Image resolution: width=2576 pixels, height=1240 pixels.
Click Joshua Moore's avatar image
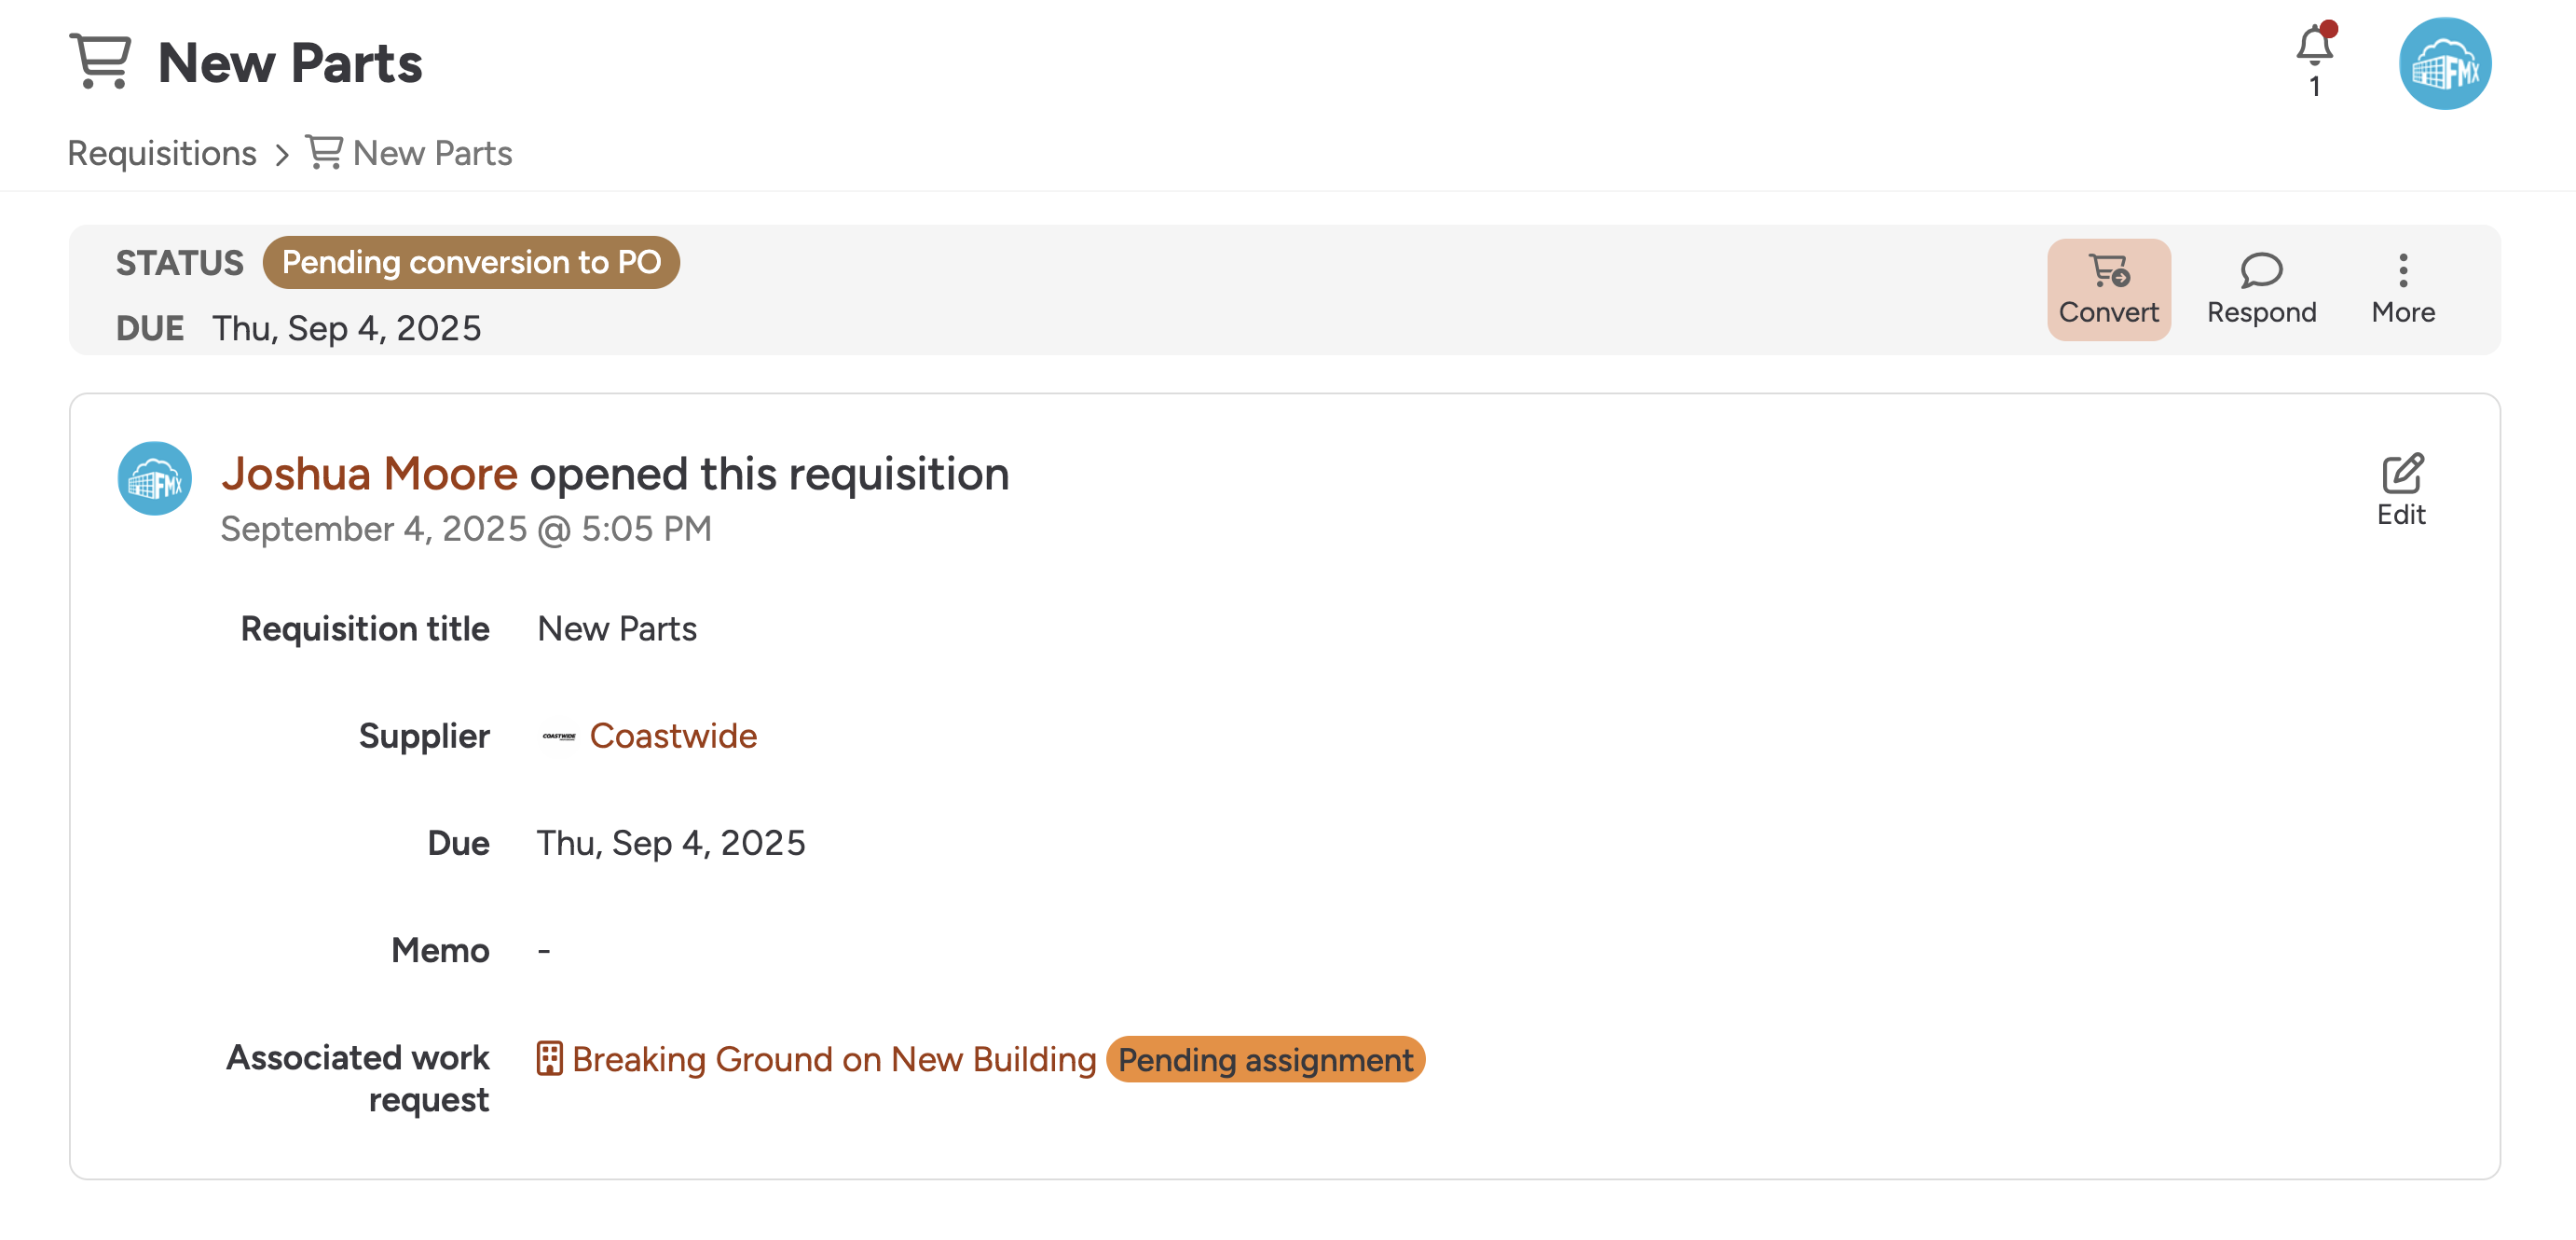click(155, 478)
